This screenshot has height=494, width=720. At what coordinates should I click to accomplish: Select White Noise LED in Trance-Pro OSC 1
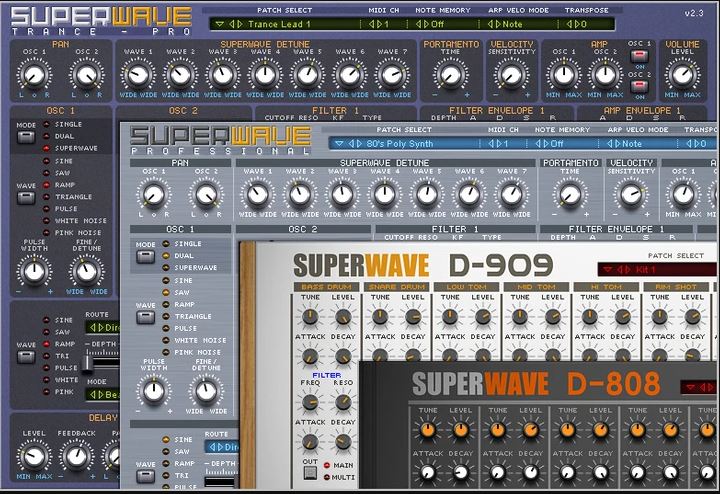[46, 221]
